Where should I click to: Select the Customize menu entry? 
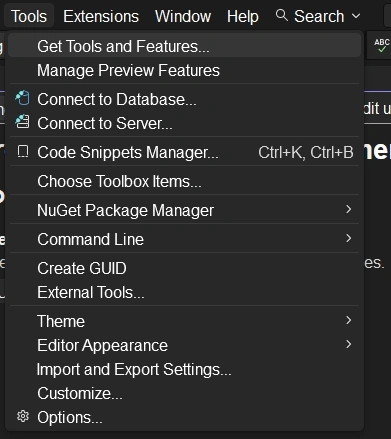(x=184, y=393)
